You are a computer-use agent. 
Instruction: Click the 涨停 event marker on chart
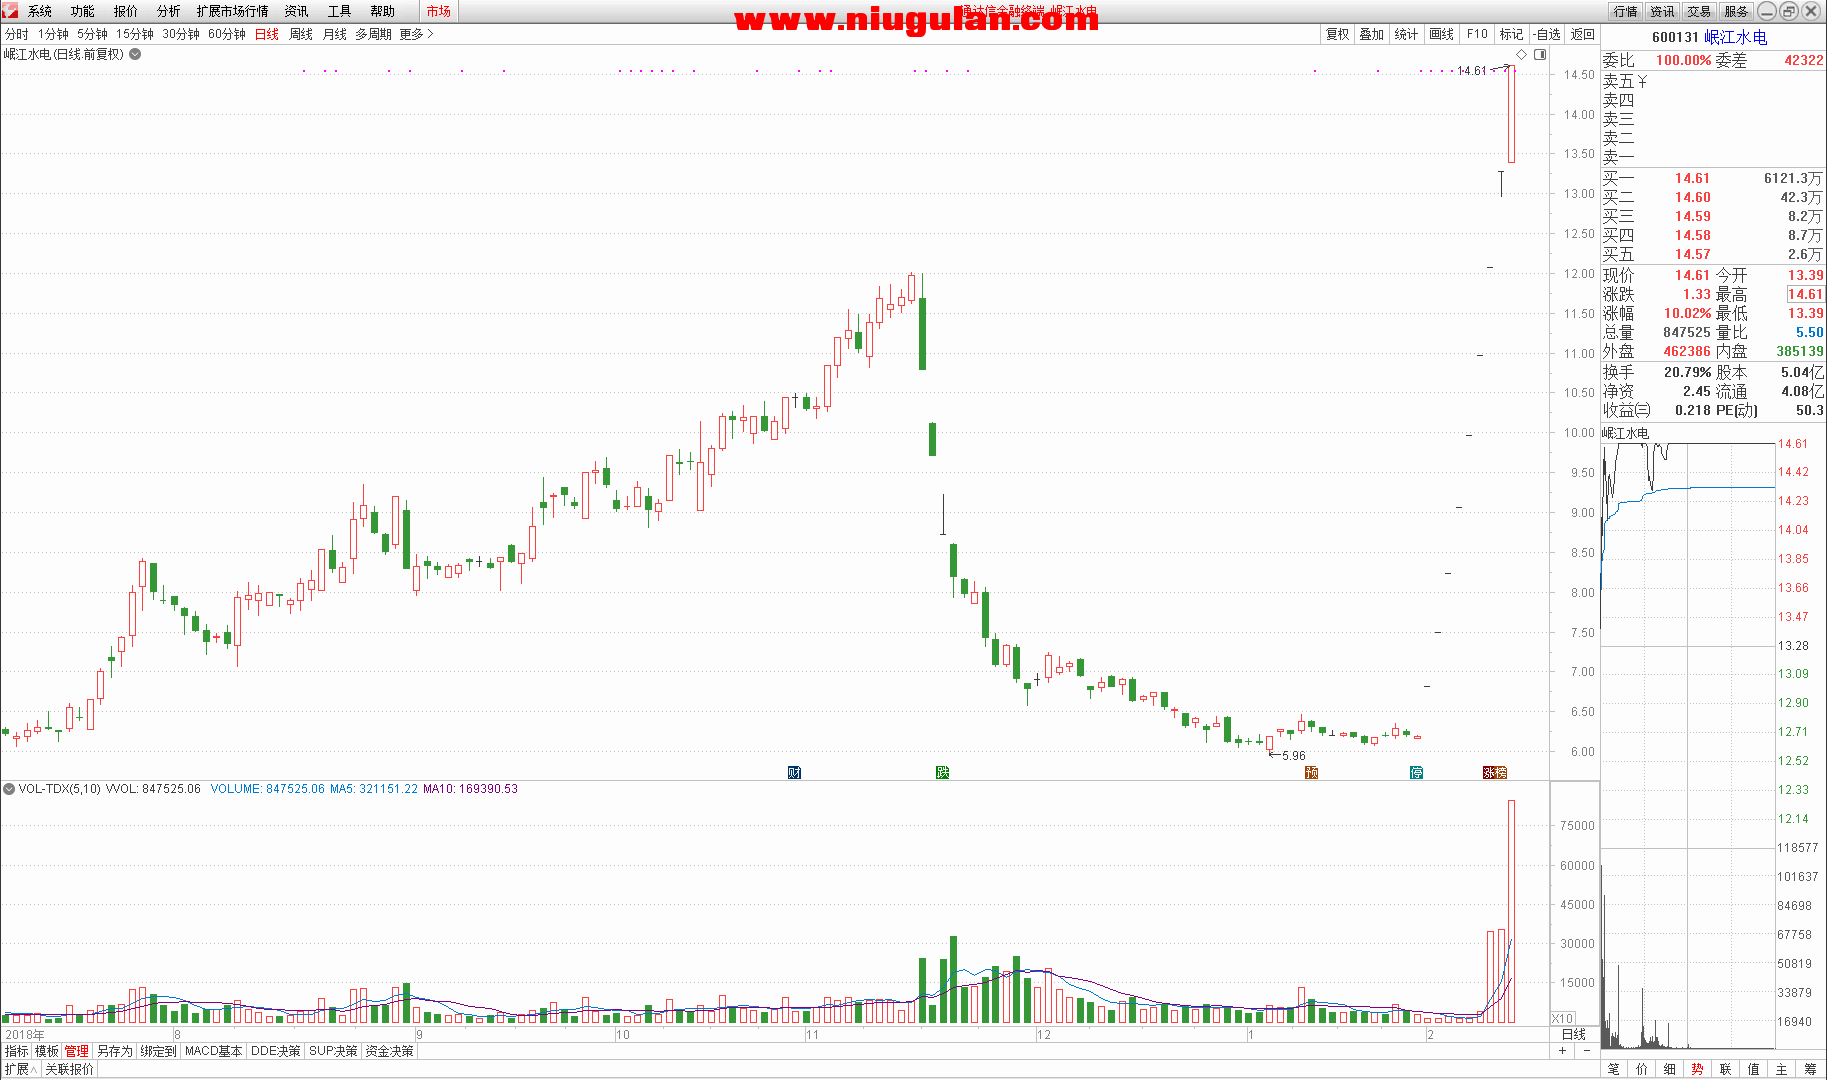coord(1494,772)
